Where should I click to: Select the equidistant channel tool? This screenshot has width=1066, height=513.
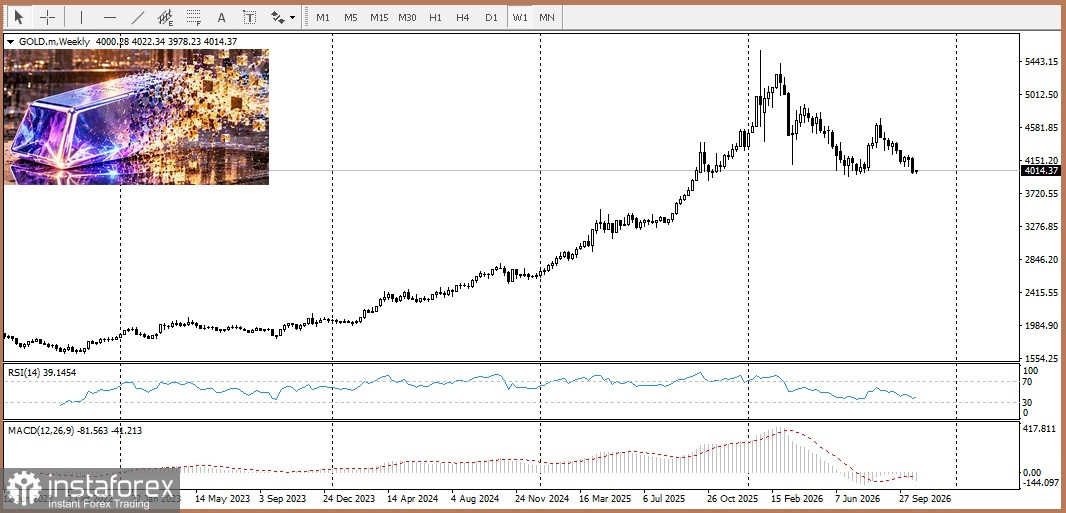[x=165, y=18]
